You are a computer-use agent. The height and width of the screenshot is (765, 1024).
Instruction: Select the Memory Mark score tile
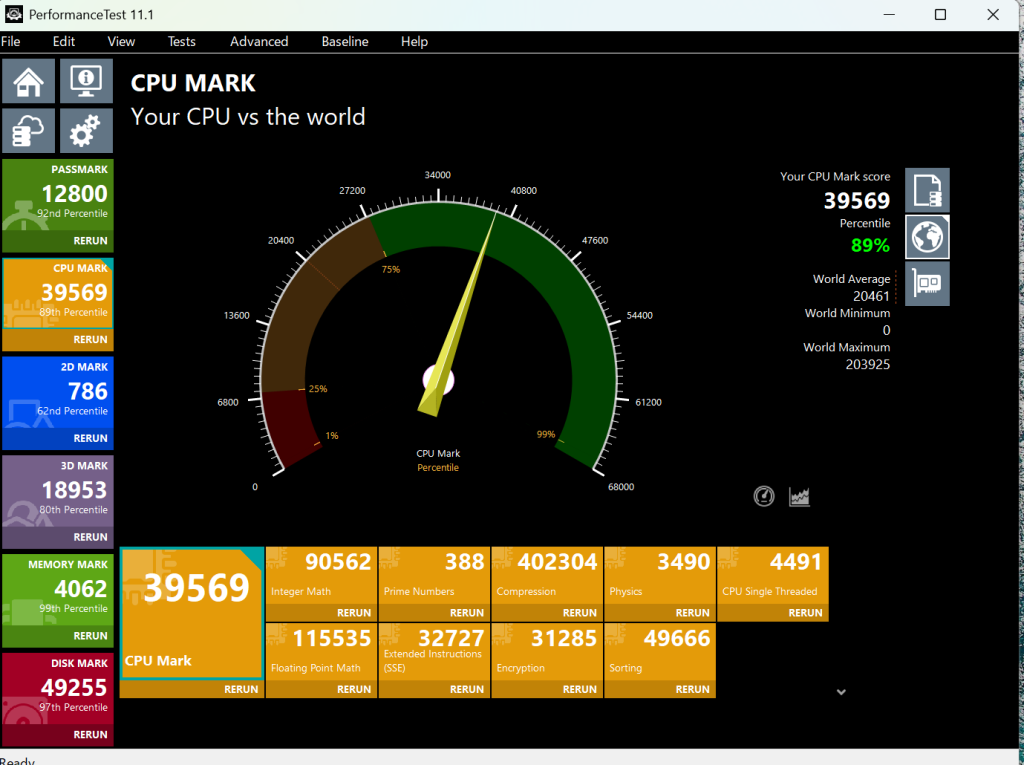point(58,591)
